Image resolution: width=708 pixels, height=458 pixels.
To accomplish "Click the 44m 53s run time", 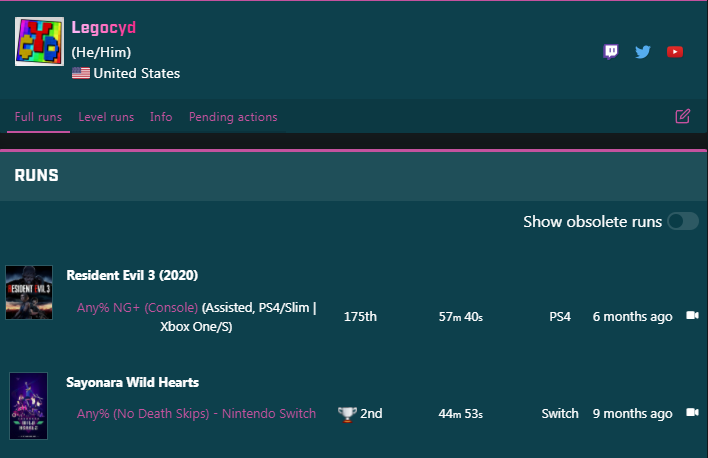I will pyautogui.click(x=461, y=414).
